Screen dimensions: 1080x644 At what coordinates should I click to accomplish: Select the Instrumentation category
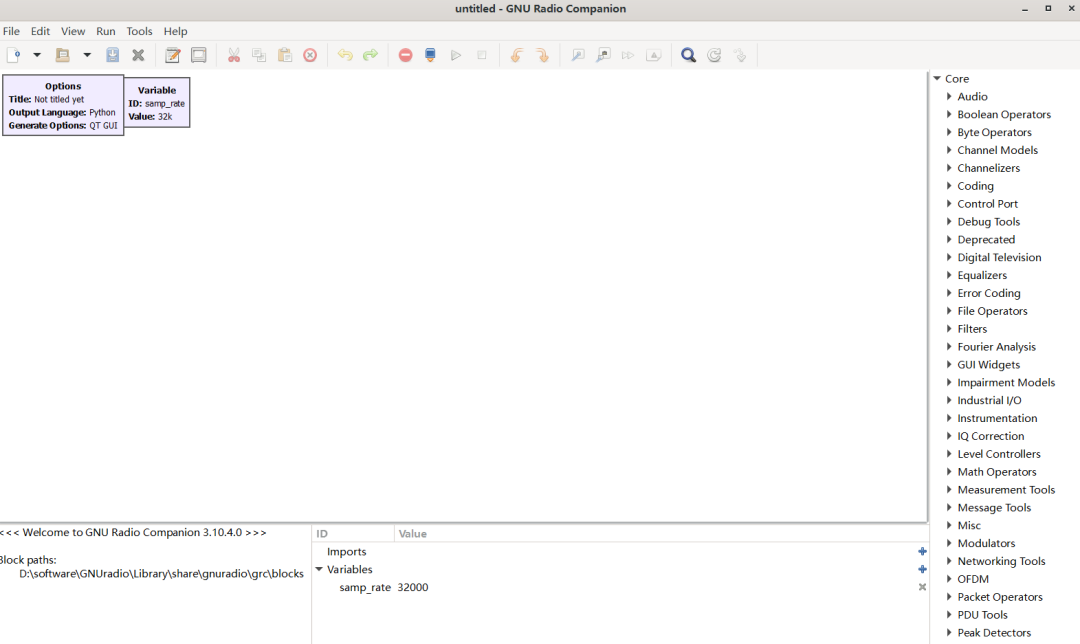point(997,418)
